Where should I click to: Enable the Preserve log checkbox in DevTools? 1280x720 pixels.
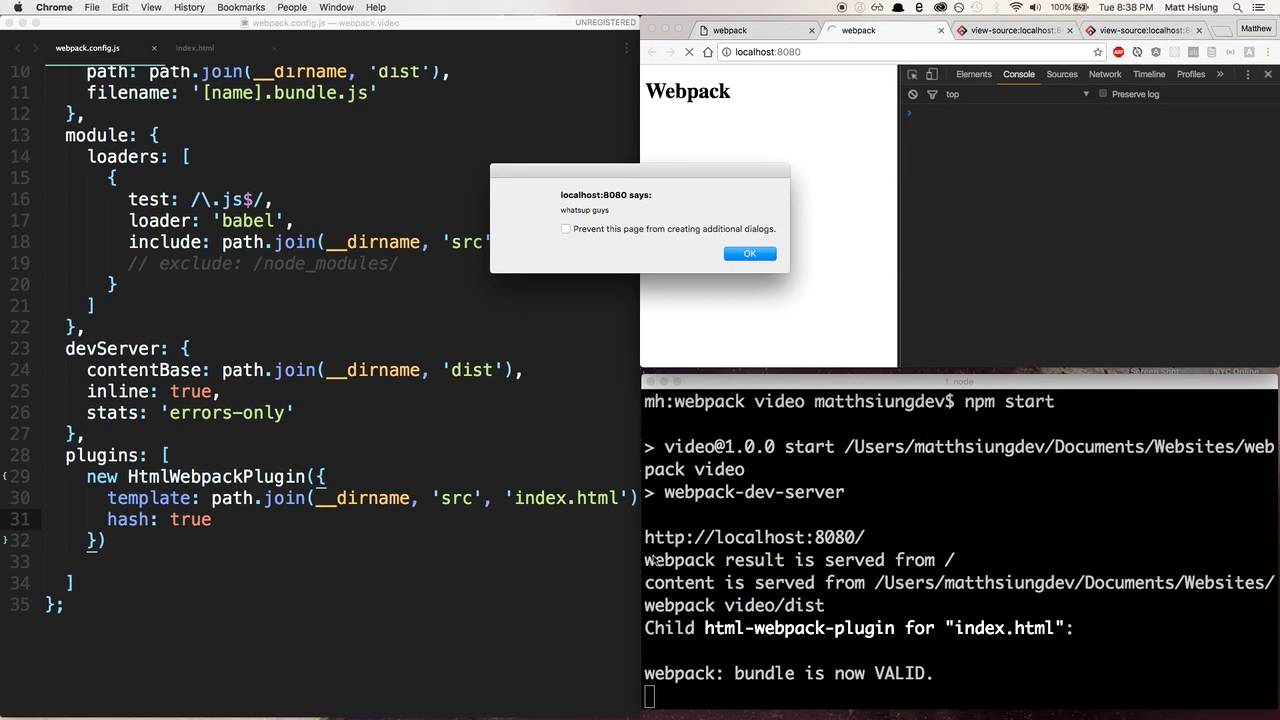coord(1103,94)
